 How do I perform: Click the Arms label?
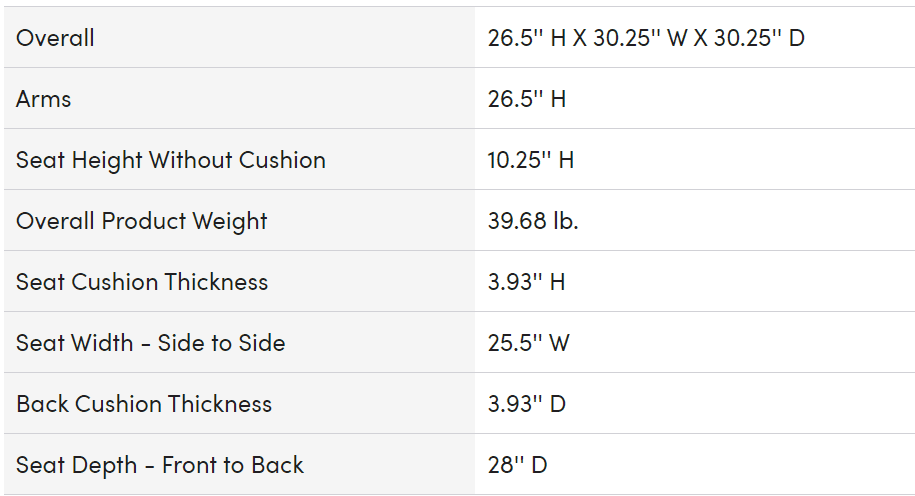(x=43, y=99)
